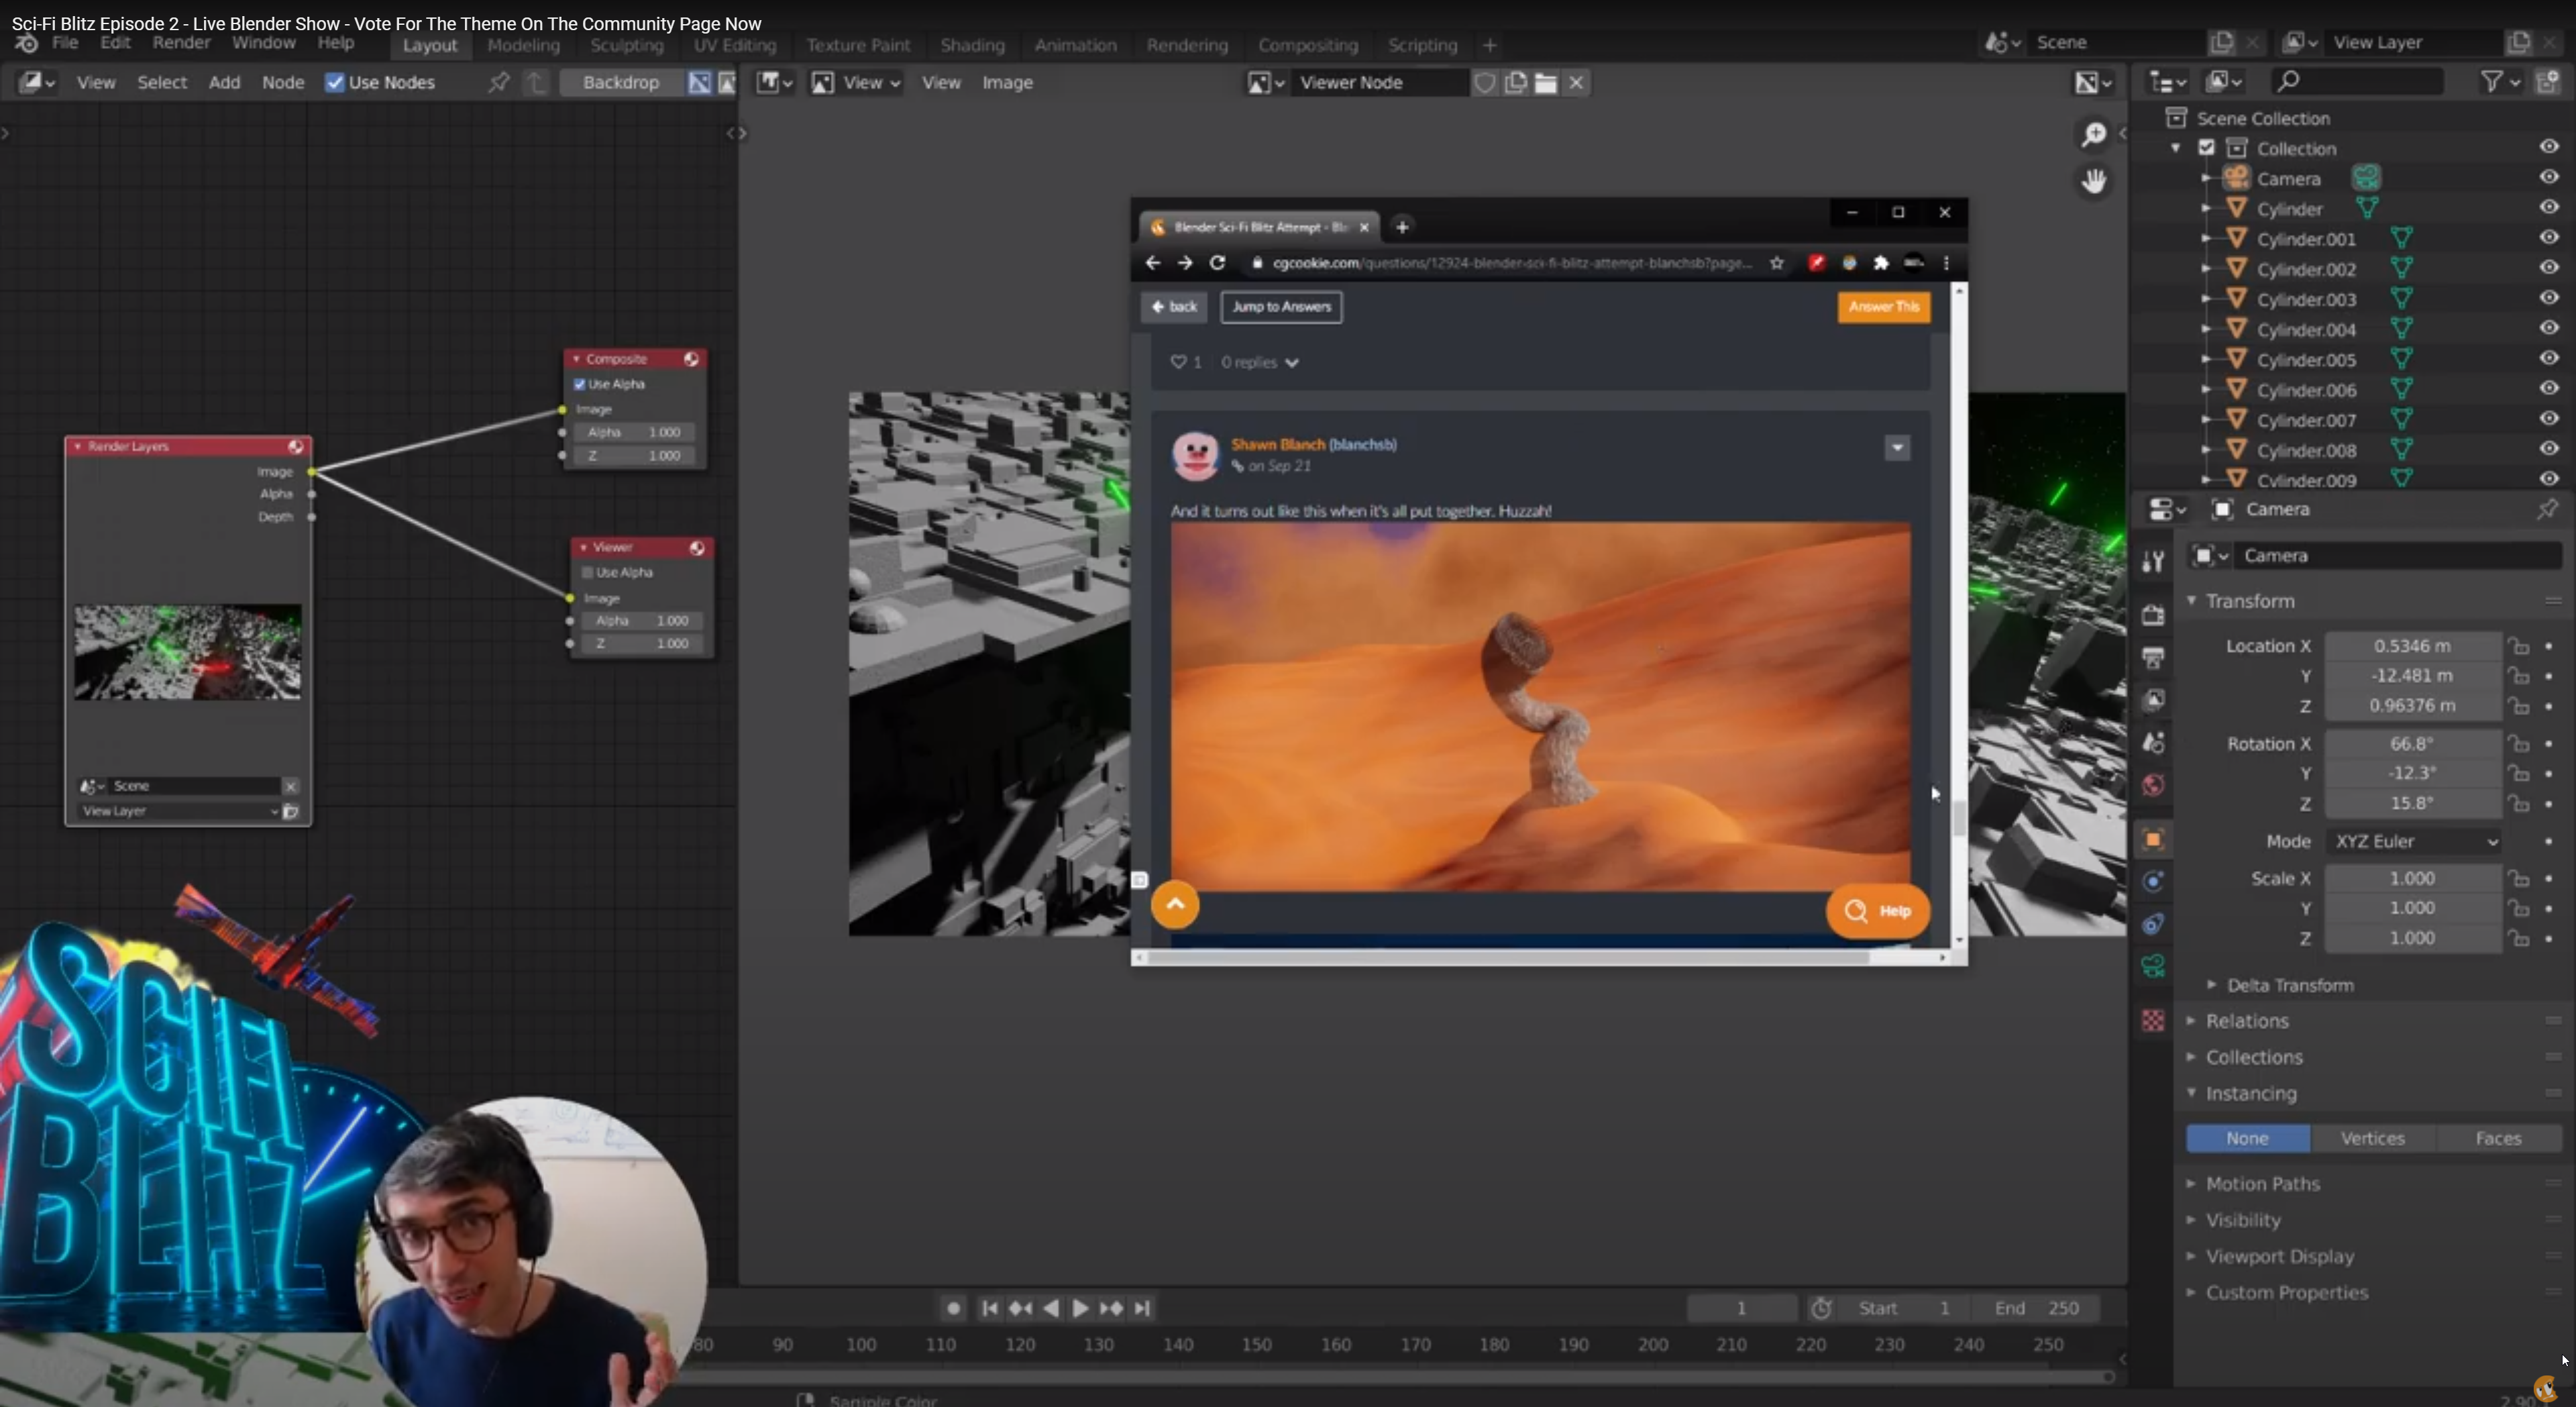Hide Cylinder.003 with its eye icon
This screenshot has width=2576, height=1407.
pyautogui.click(x=2548, y=298)
